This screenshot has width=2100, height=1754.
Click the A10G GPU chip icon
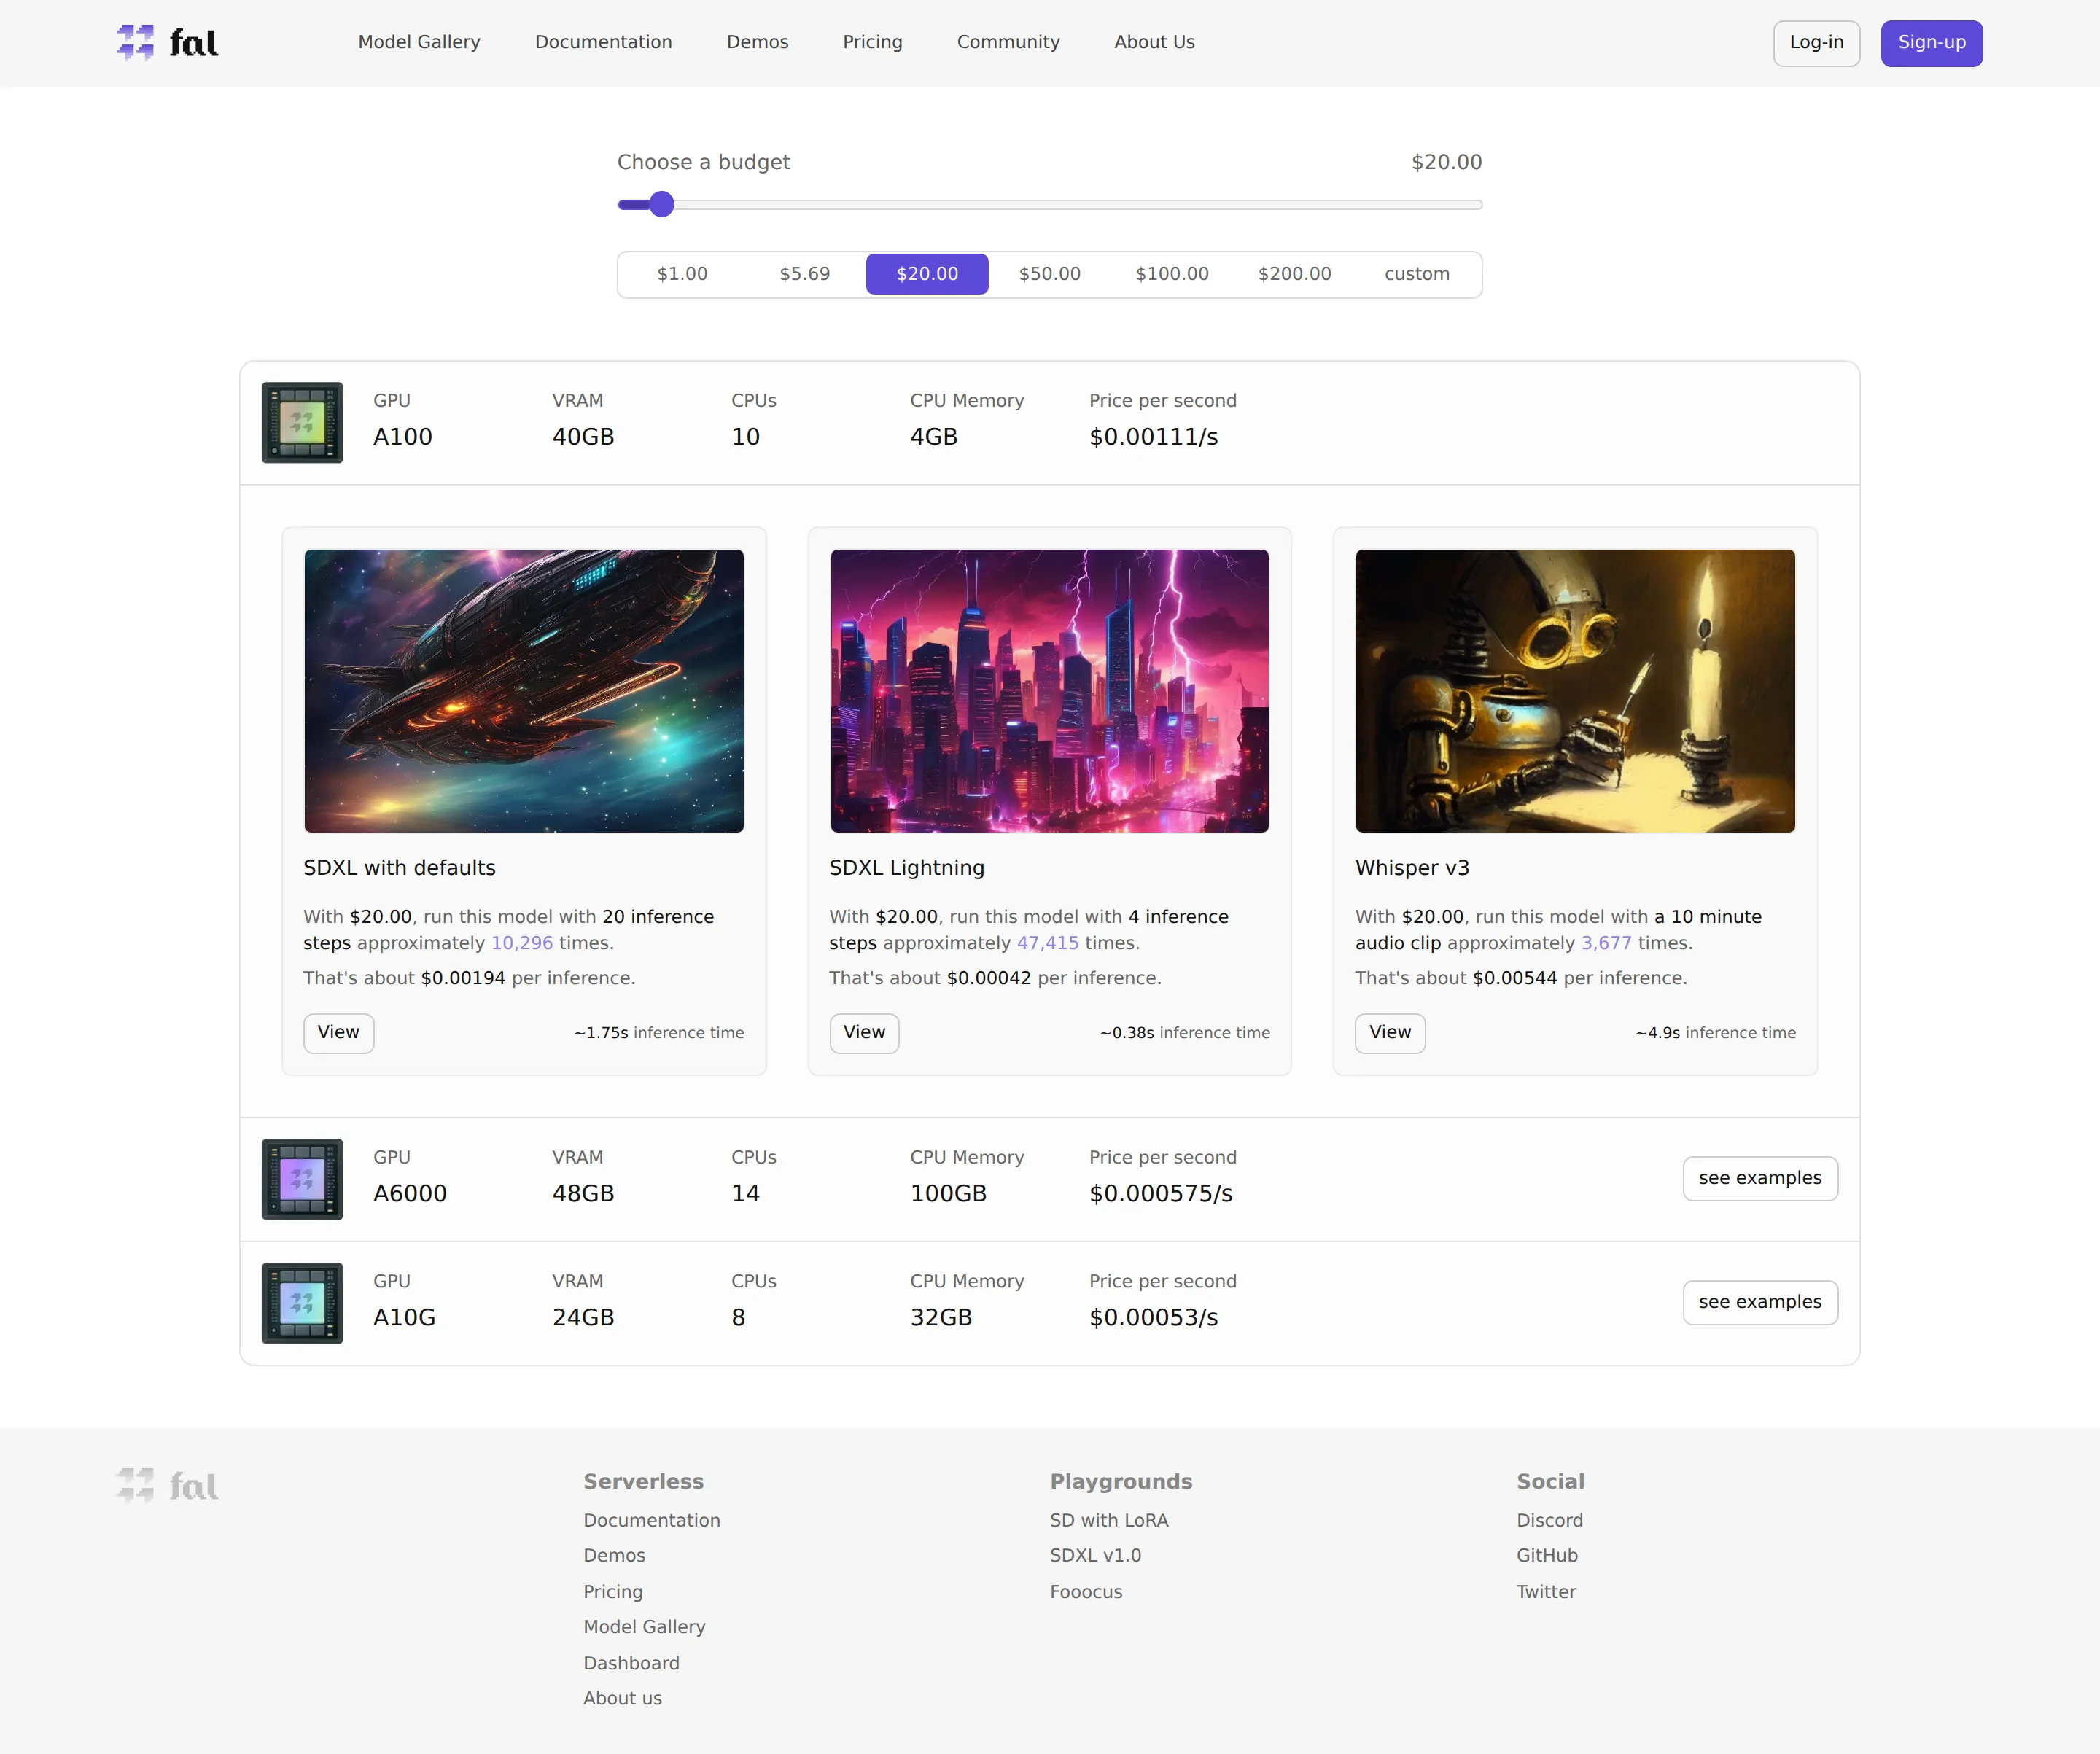pos(302,1303)
